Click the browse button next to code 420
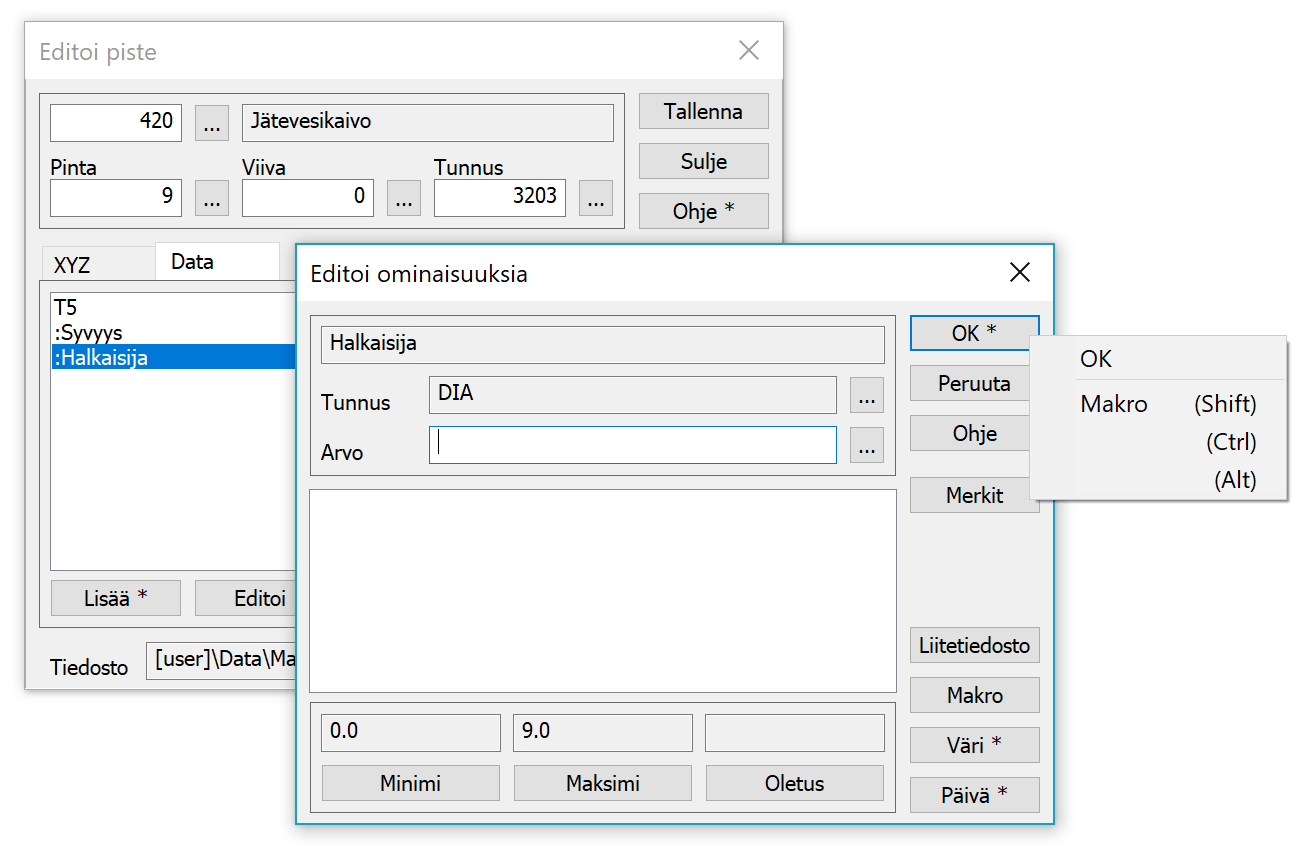This screenshot has width=1310, height=846. pyautogui.click(x=211, y=124)
